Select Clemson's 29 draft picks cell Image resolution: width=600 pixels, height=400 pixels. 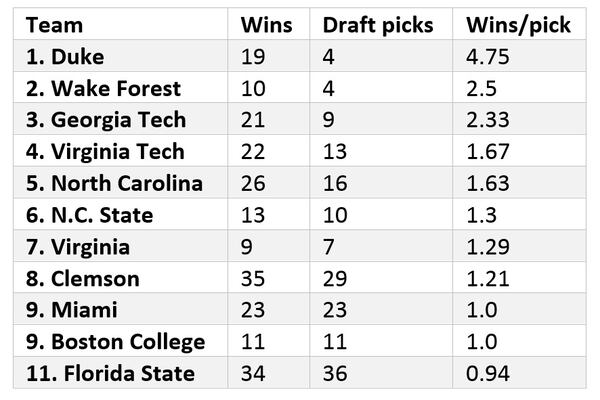335,279
